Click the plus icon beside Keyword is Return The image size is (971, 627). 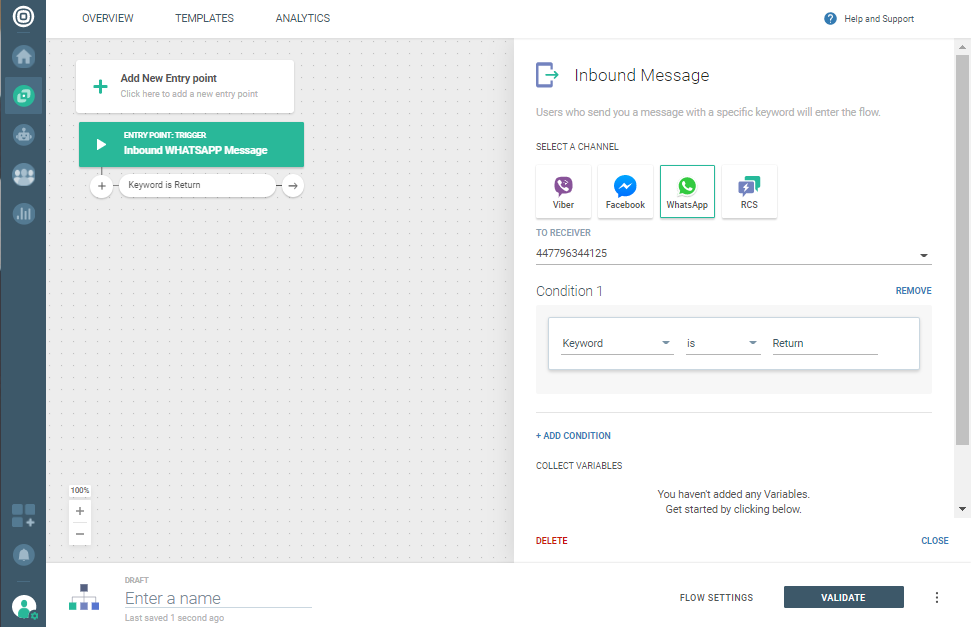101,186
